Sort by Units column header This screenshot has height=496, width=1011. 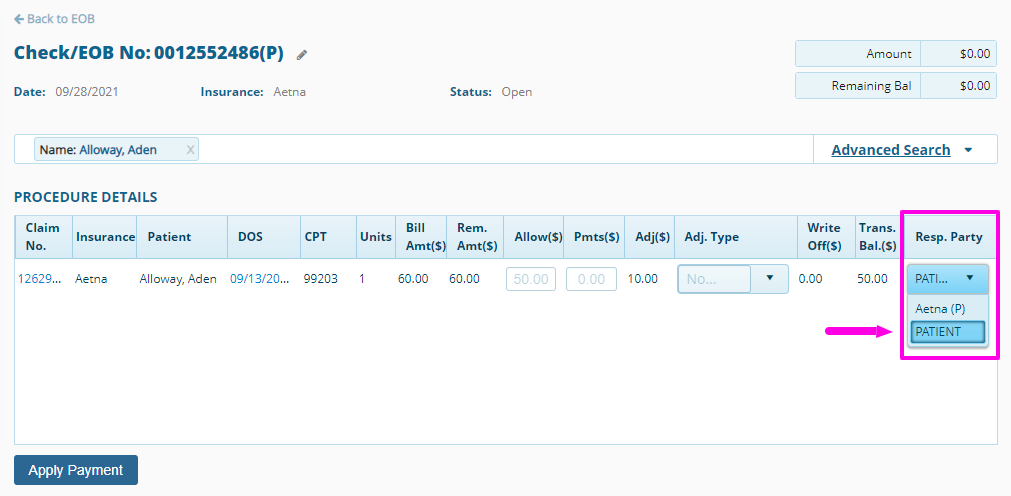point(376,237)
